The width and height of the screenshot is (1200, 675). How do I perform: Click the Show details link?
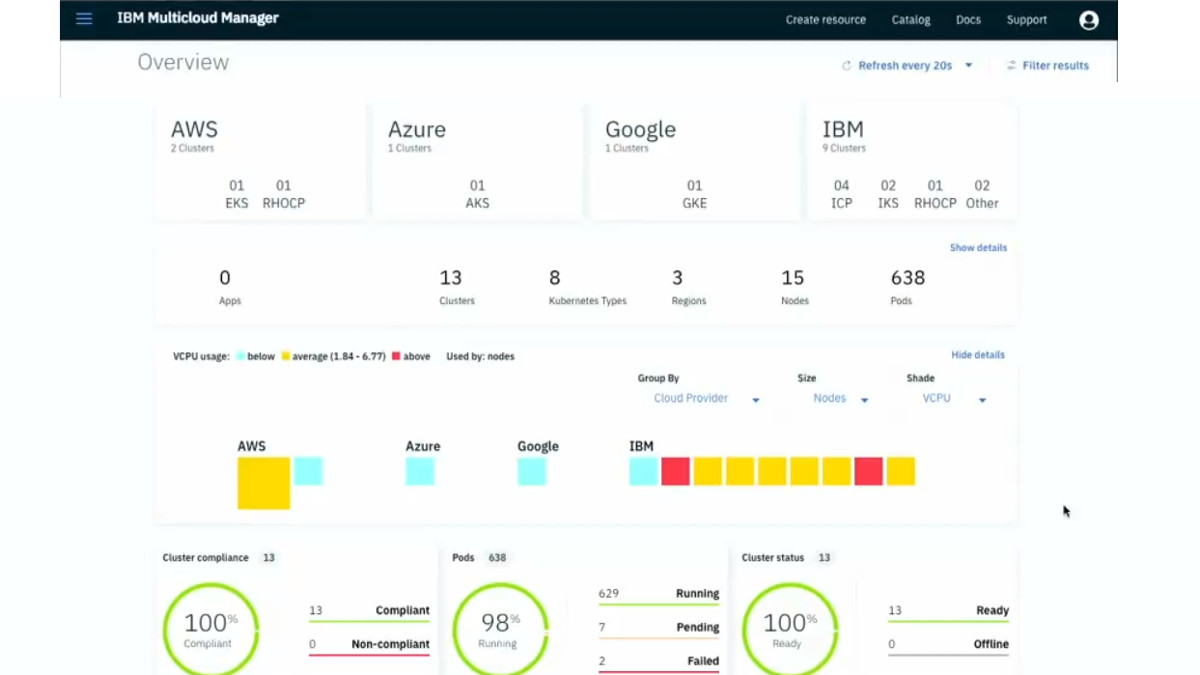978,248
